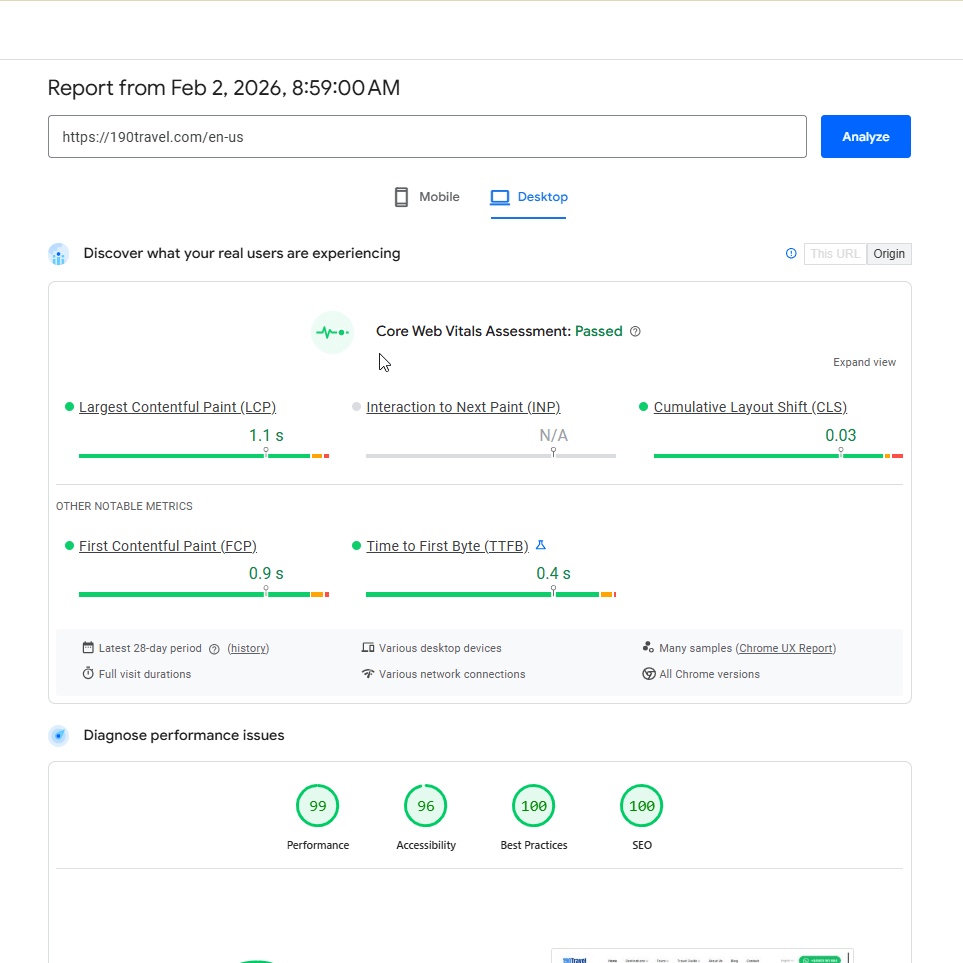Open the Cumulative Layout Shift (CLS) link
The image size is (963, 963).
(750, 407)
